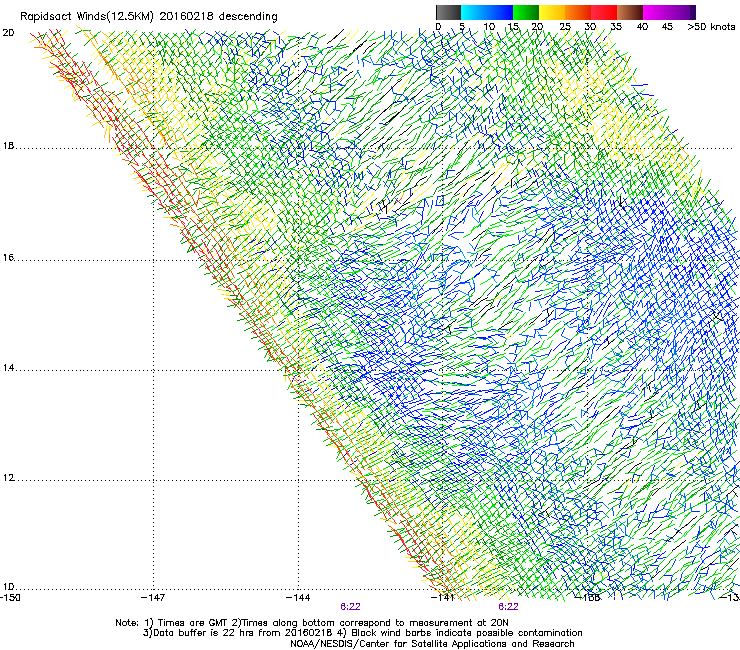
Task: Click the 6:22 time label right of -141
Action: point(508,607)
